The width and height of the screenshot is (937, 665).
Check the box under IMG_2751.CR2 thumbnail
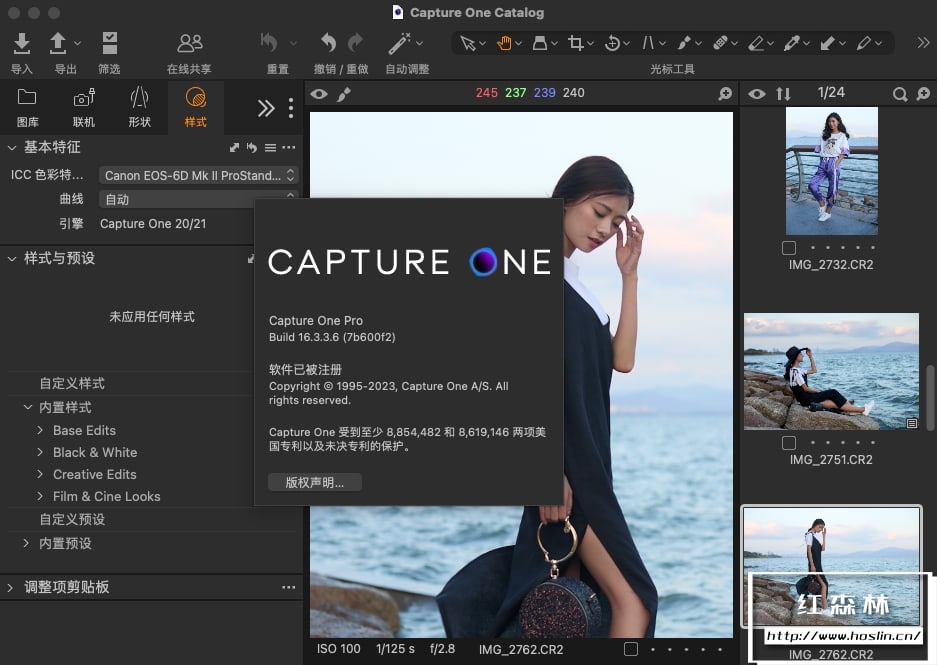point(789,442)
